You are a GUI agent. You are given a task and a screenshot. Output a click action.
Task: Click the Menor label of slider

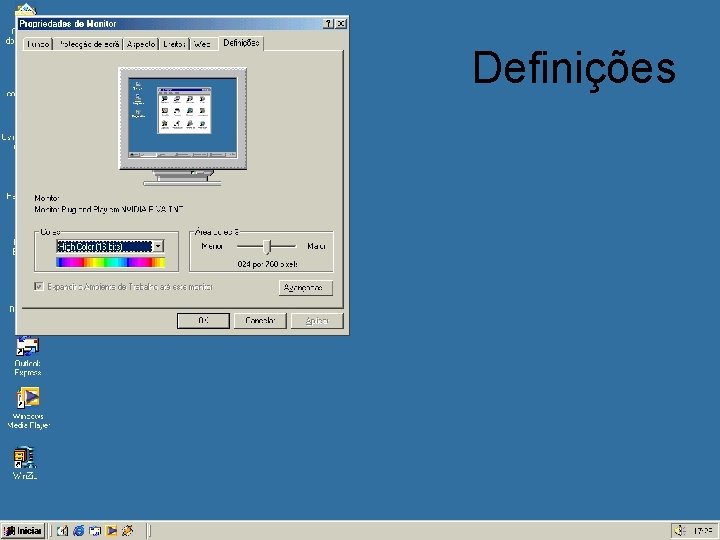click(212, 247)
